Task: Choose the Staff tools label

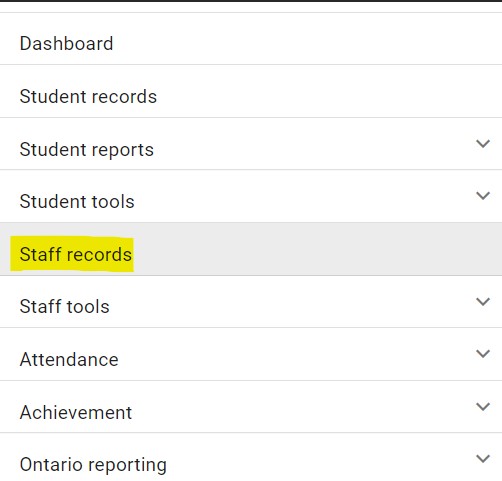Action: tap(64, 306)
